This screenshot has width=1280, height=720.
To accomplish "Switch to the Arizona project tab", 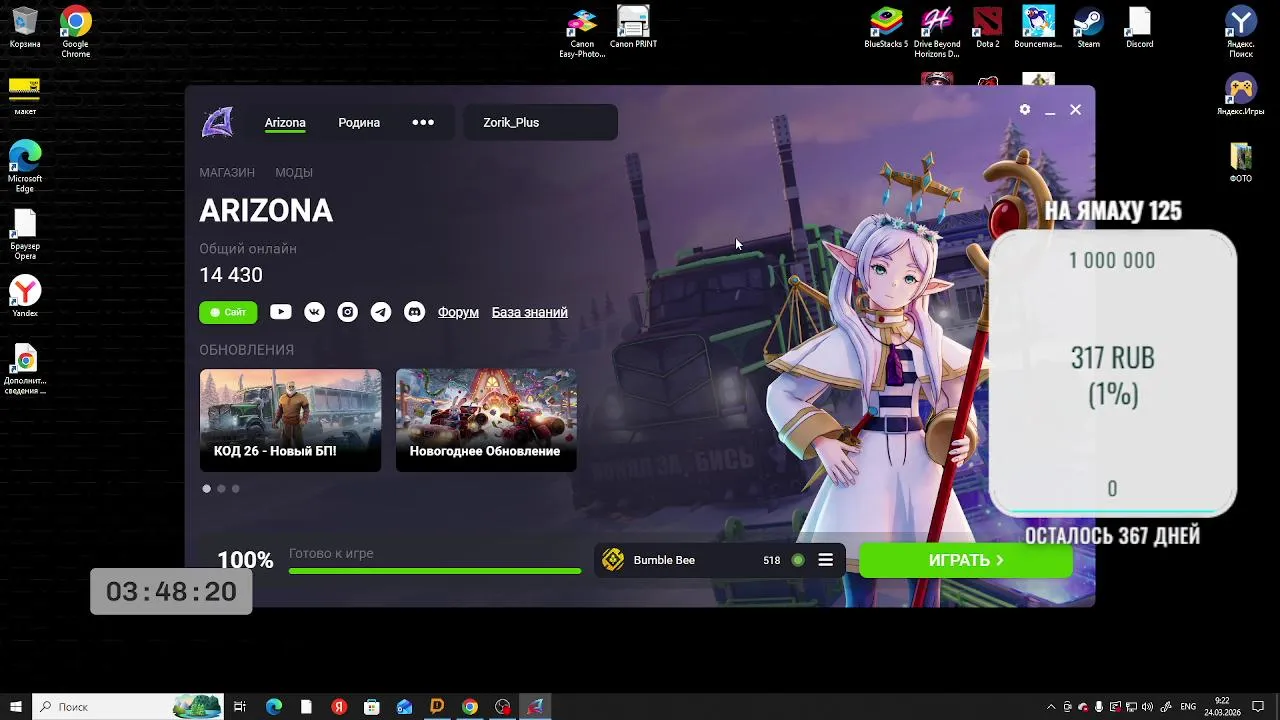I will [285, 123].
